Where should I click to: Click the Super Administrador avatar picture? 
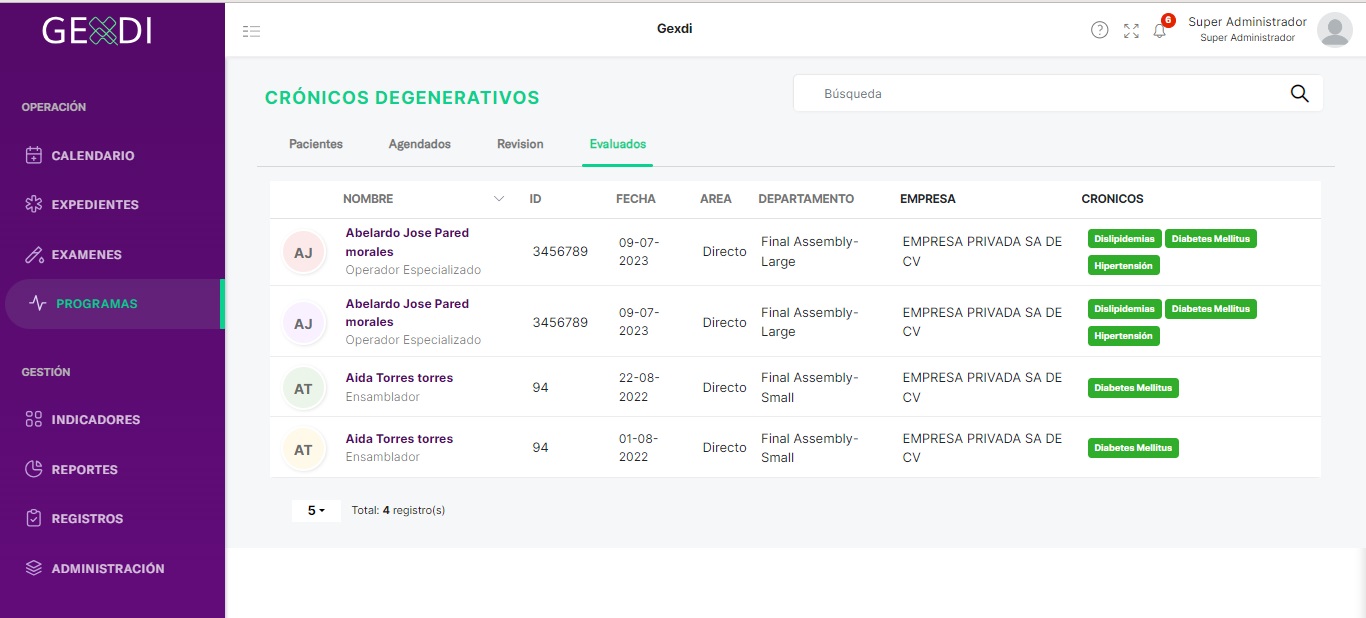pyautogui.click(x=1335, y=30)
